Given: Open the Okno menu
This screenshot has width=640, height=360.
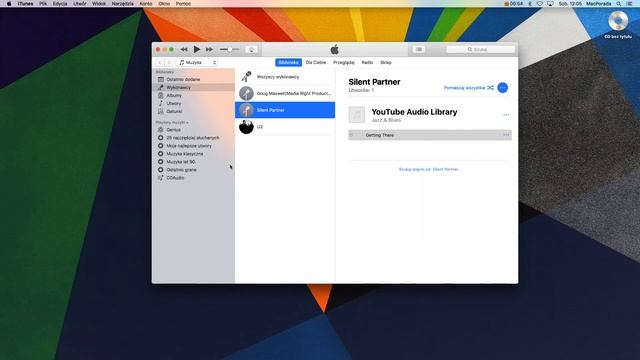Looking at the screenshot, I should click(164, 4).
